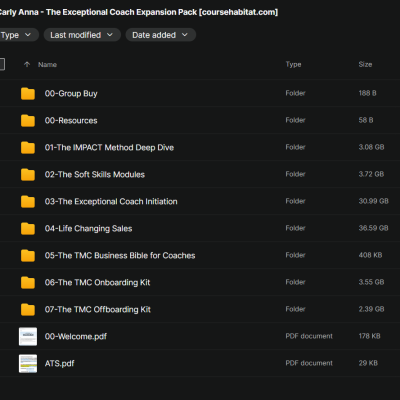Click folder icon for 01-The IMPACT Method Deep Dive
Viewport: 400px width, 400px height.
pyautogui.click(x=28, y=148)
